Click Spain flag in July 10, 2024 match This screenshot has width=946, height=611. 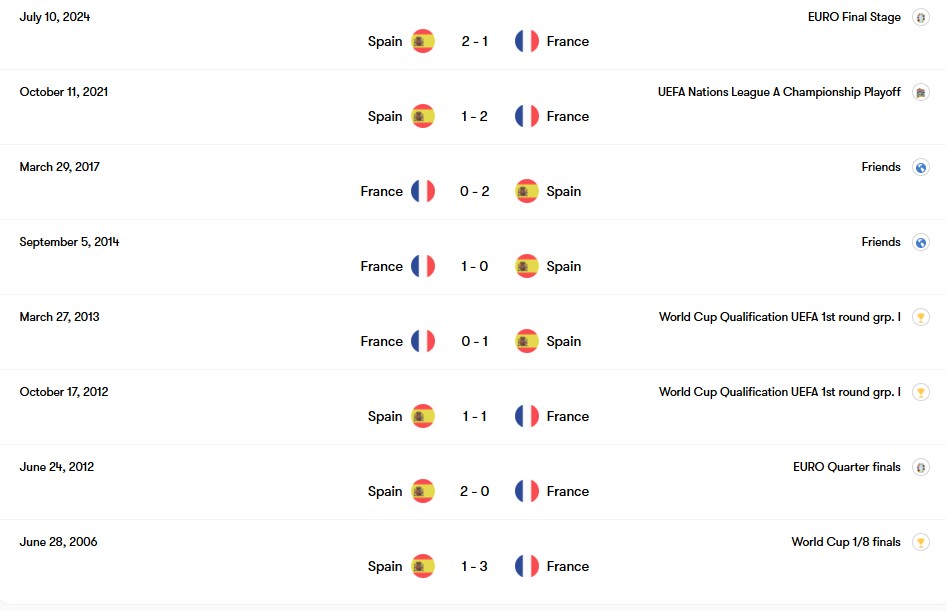(423, 41)
